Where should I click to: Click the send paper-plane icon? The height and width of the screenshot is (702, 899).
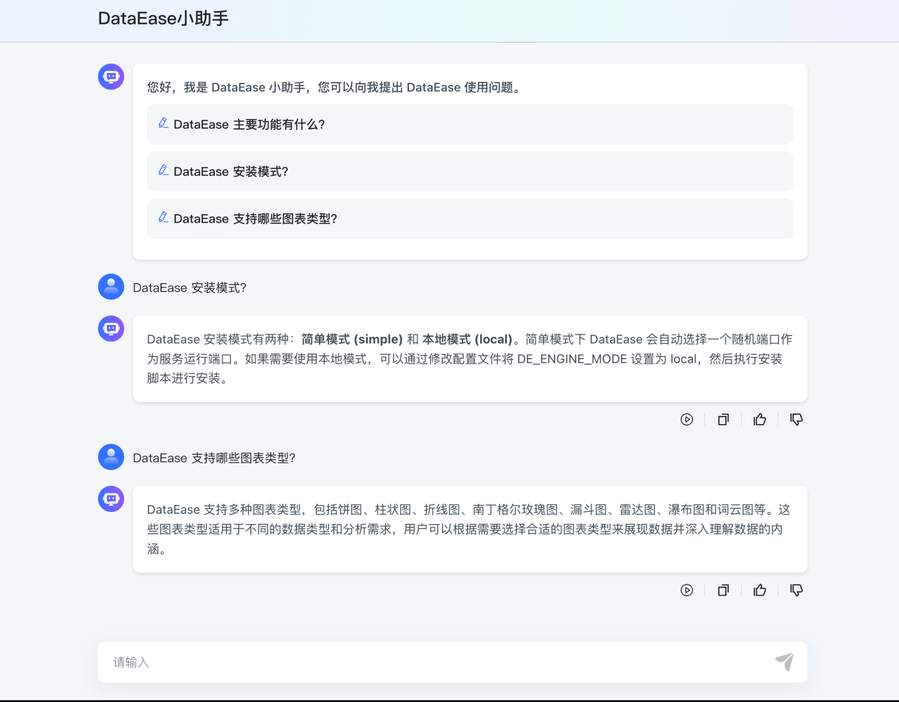(784, 662)
